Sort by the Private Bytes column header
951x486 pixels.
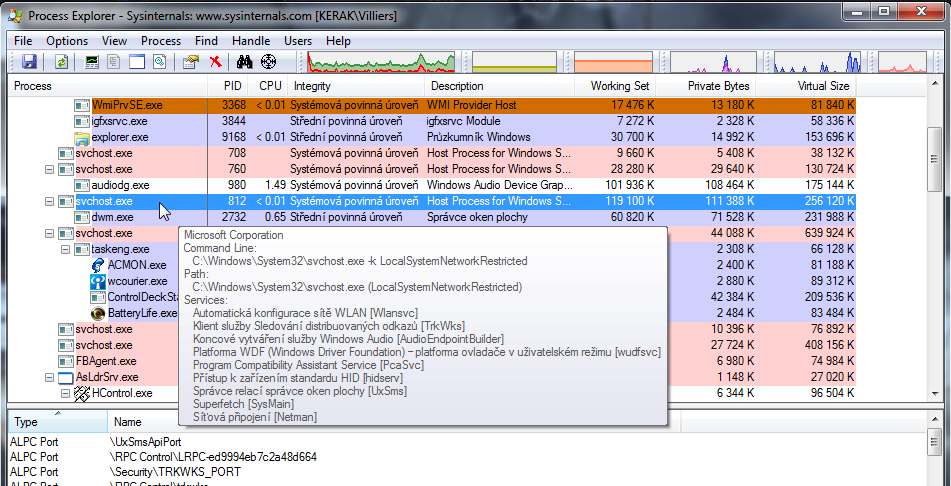pyautogui.click(x=706, y=86)
